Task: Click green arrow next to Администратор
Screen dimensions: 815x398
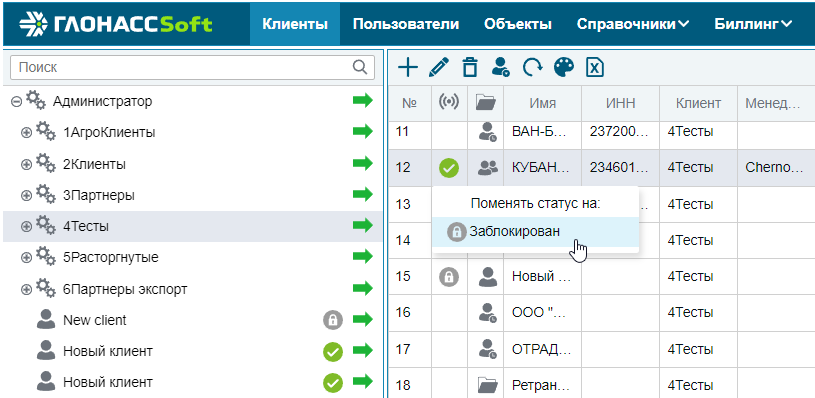Action: pos(363,100)
